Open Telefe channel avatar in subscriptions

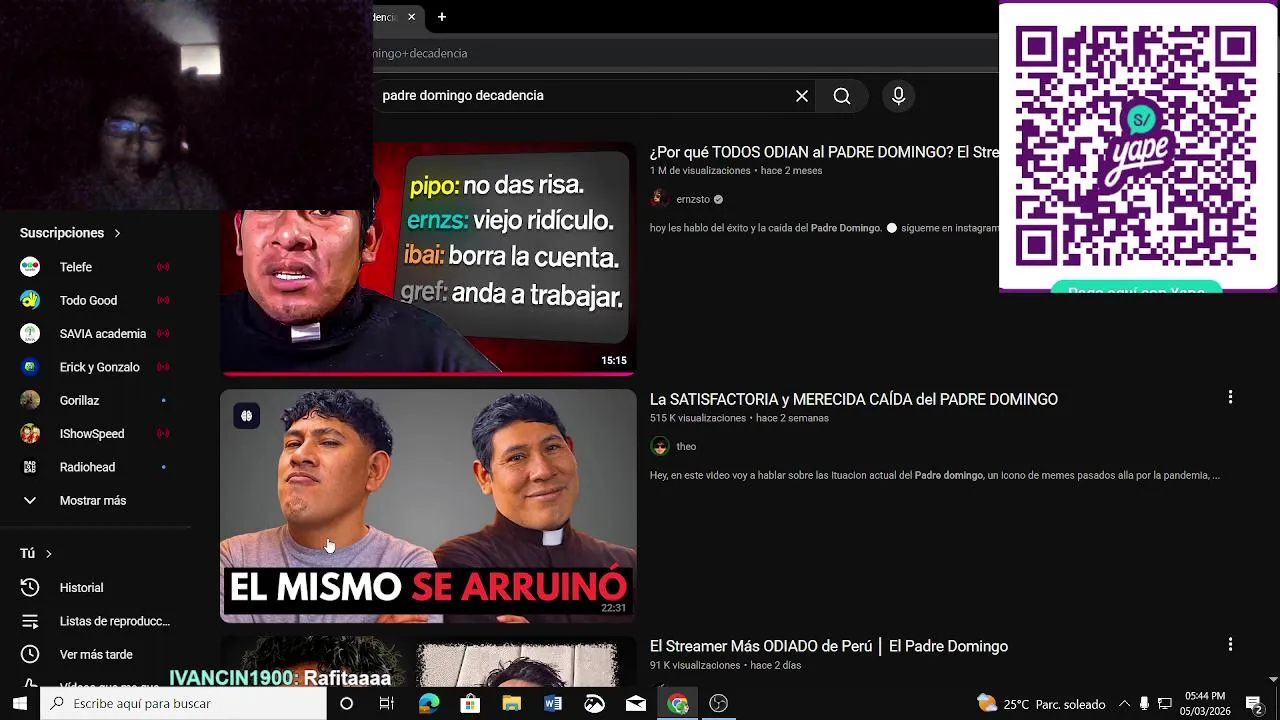click(x=30, y=267)
